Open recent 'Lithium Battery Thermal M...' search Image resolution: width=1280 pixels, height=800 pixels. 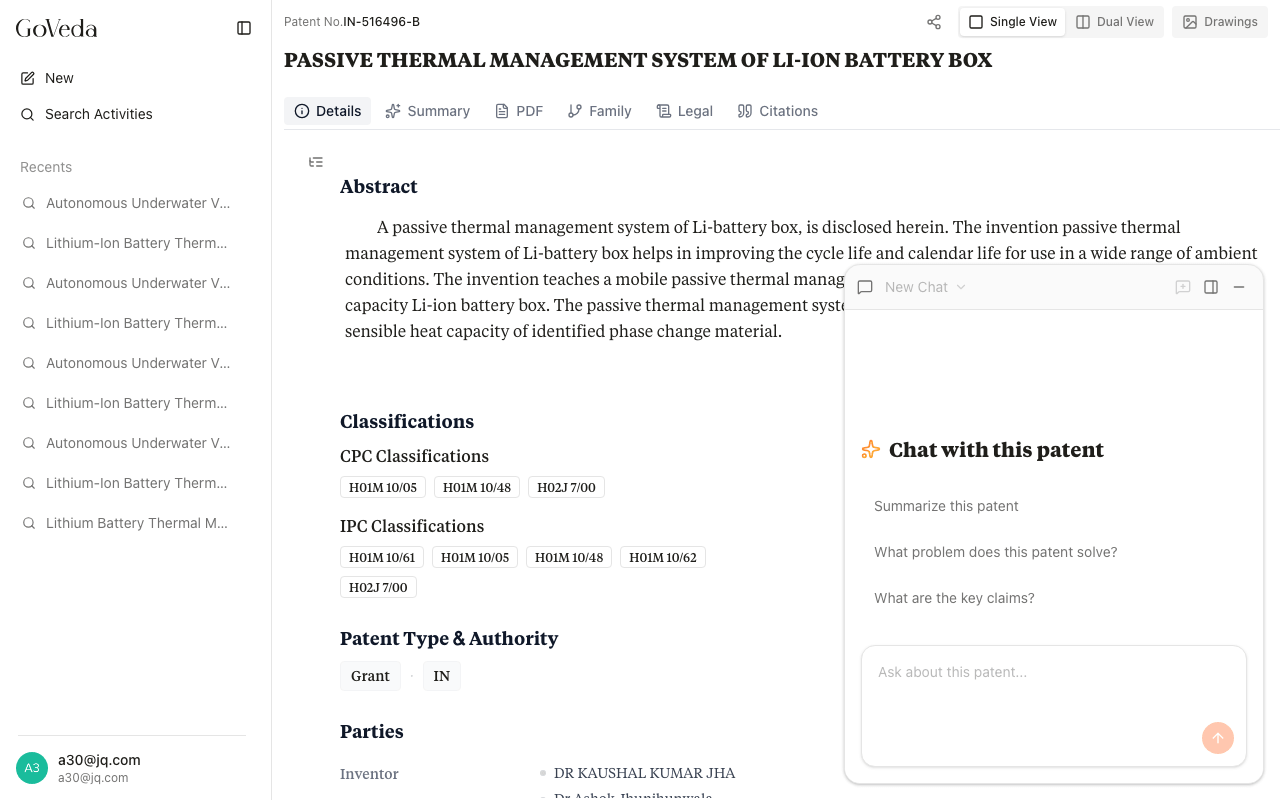tap(136, 523)
